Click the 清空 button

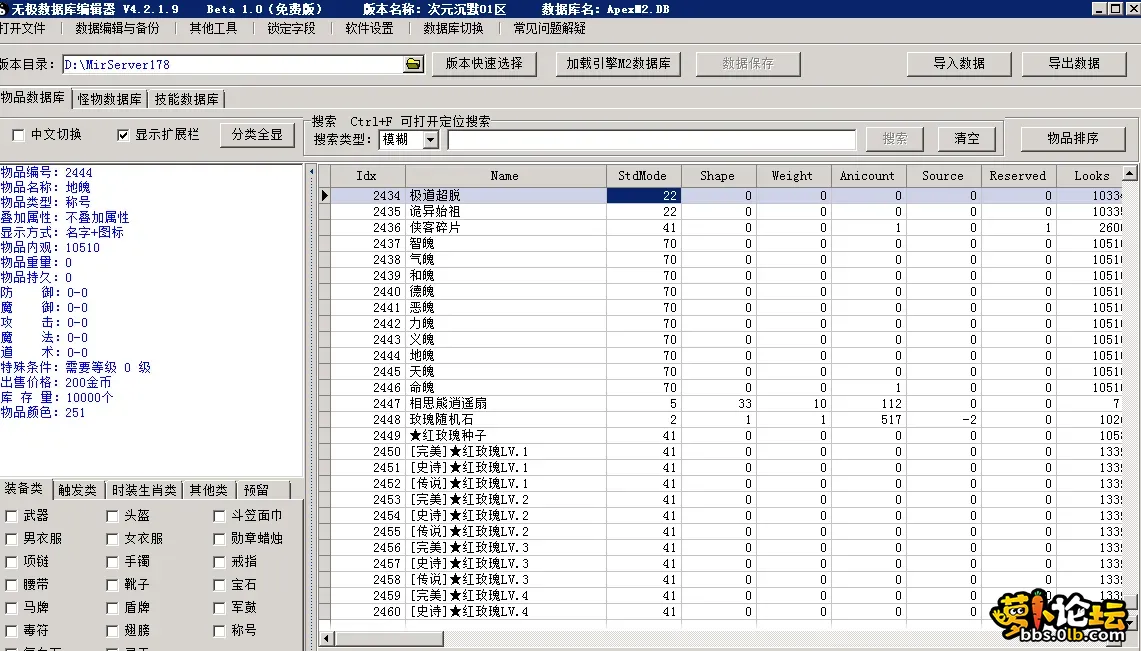967,138
